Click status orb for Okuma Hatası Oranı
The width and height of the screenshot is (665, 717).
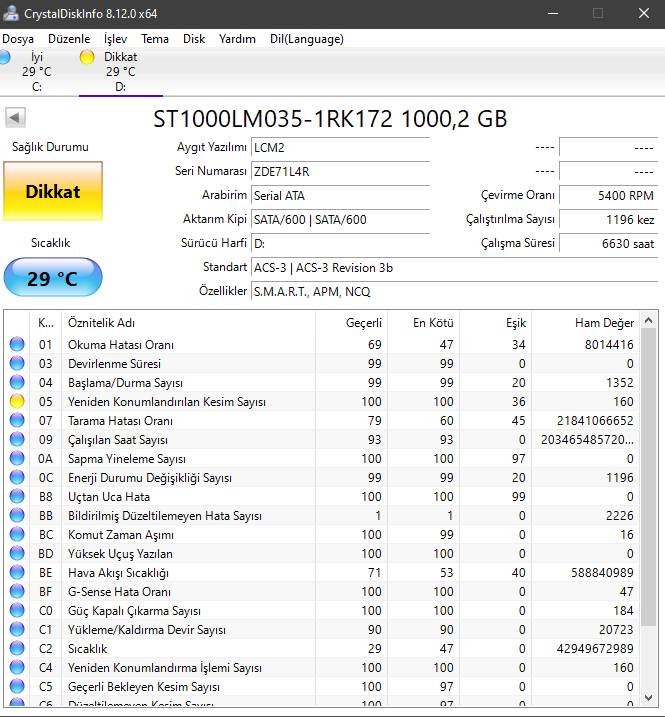click(17, 344)
